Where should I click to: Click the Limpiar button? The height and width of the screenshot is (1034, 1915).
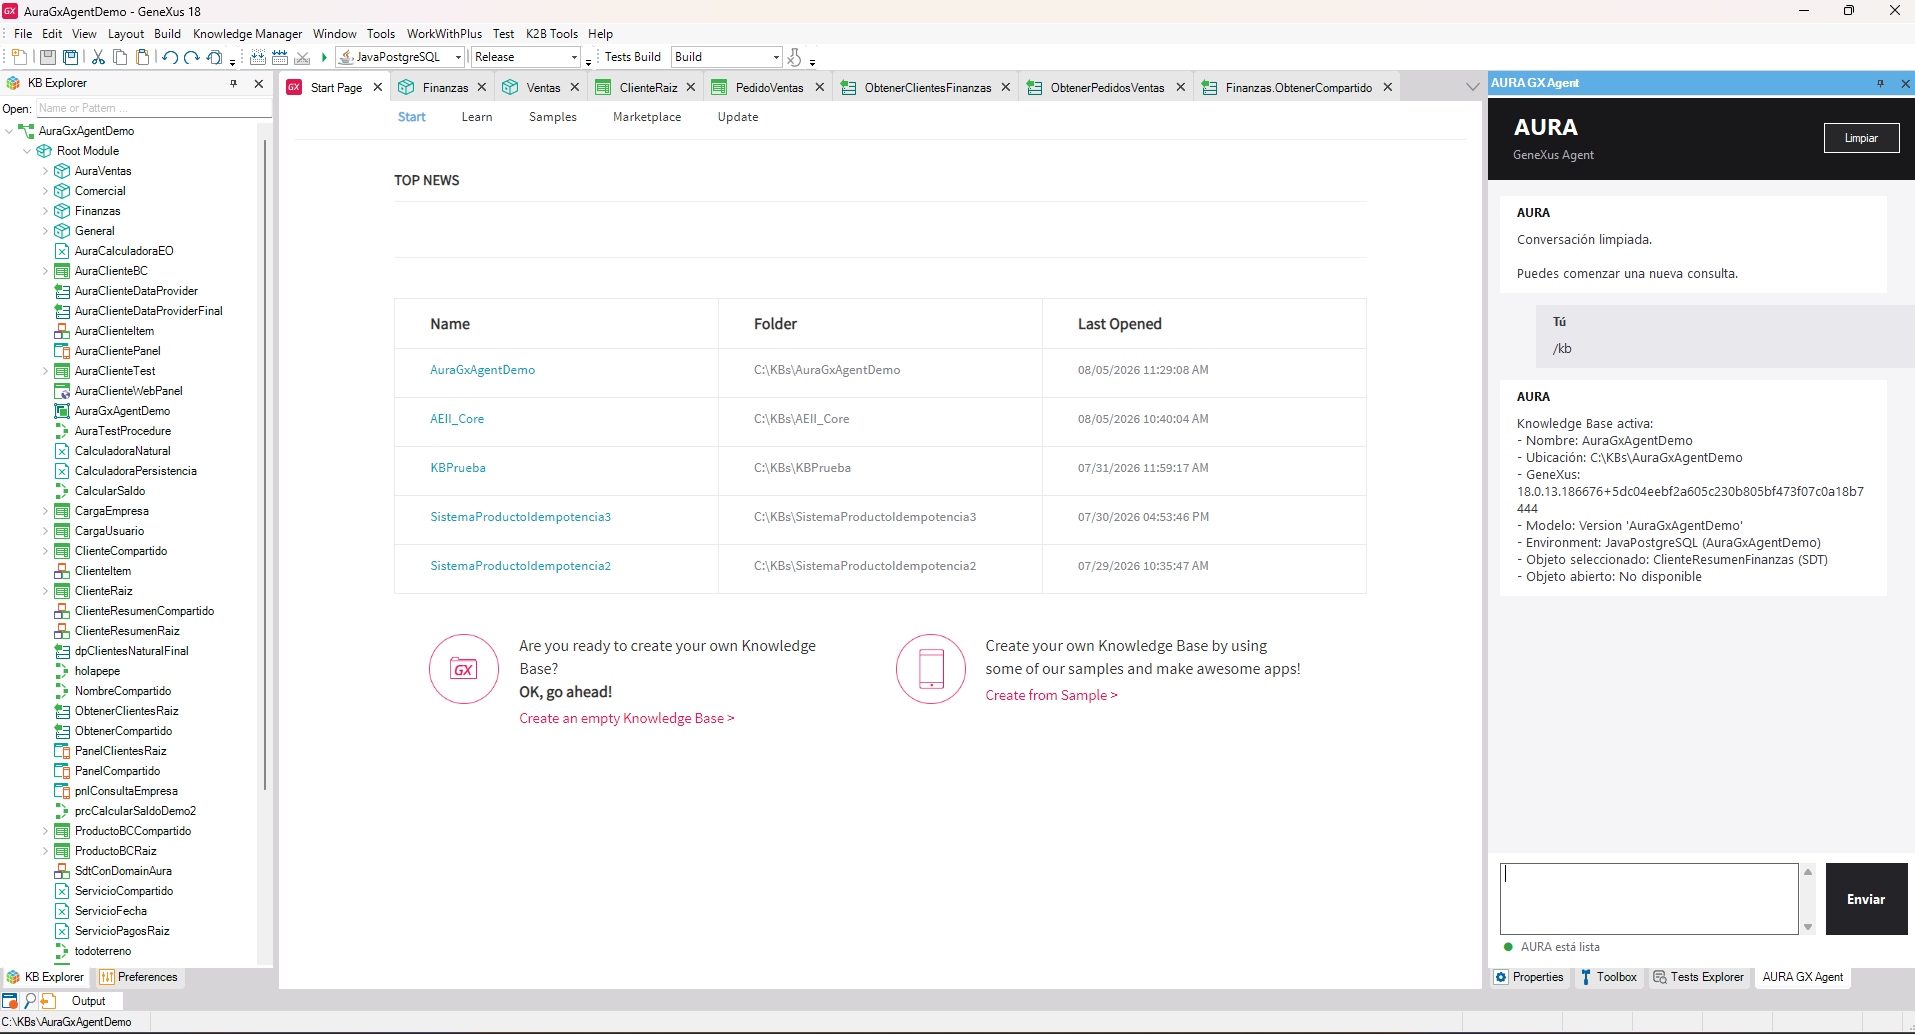pos(1861,138)
